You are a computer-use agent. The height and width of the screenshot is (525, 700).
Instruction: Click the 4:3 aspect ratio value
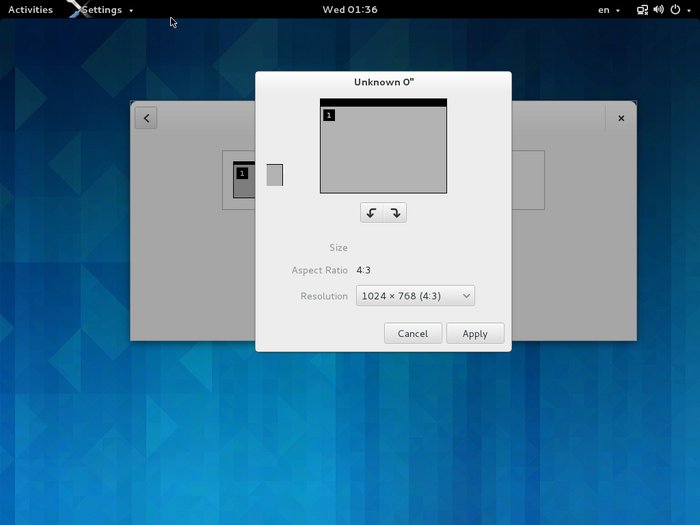click(363, 270)
